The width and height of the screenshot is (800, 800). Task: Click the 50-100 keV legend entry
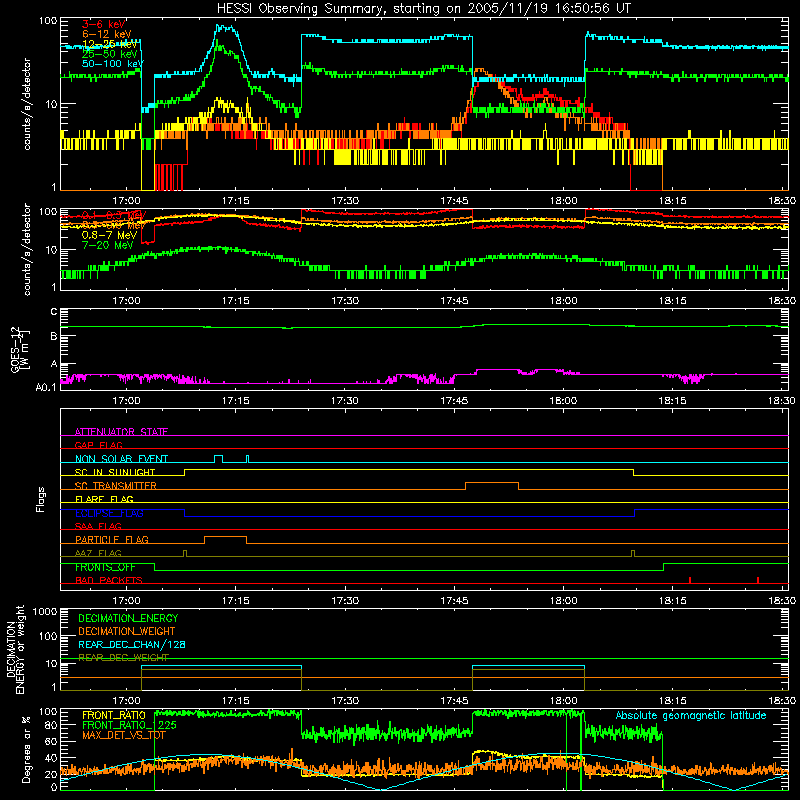click(113, 64)
